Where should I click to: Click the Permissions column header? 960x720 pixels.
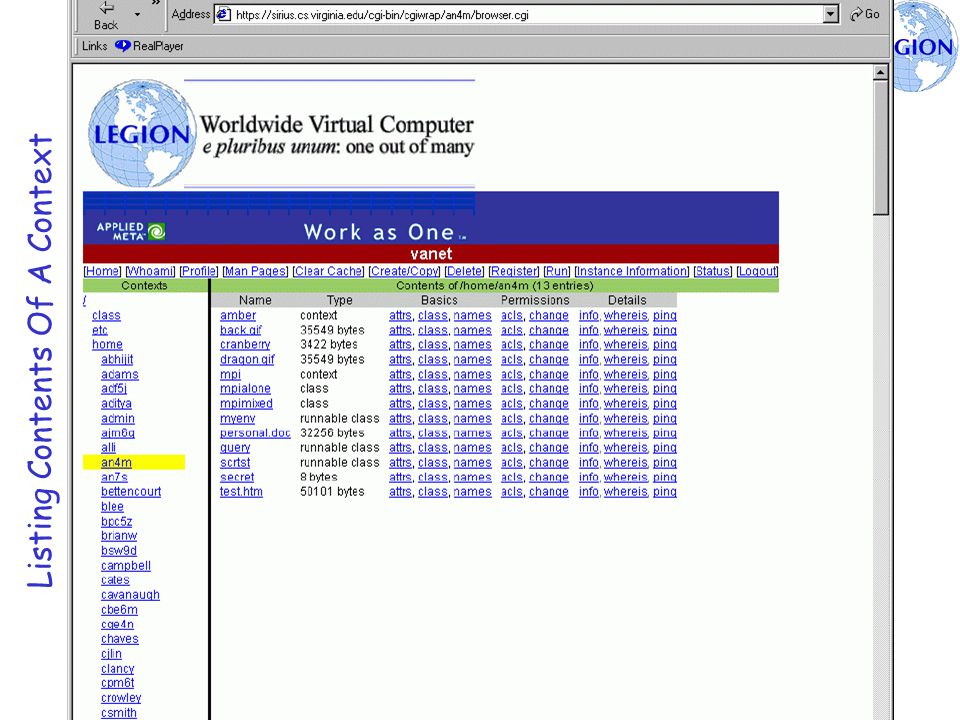tap(535, 300)
